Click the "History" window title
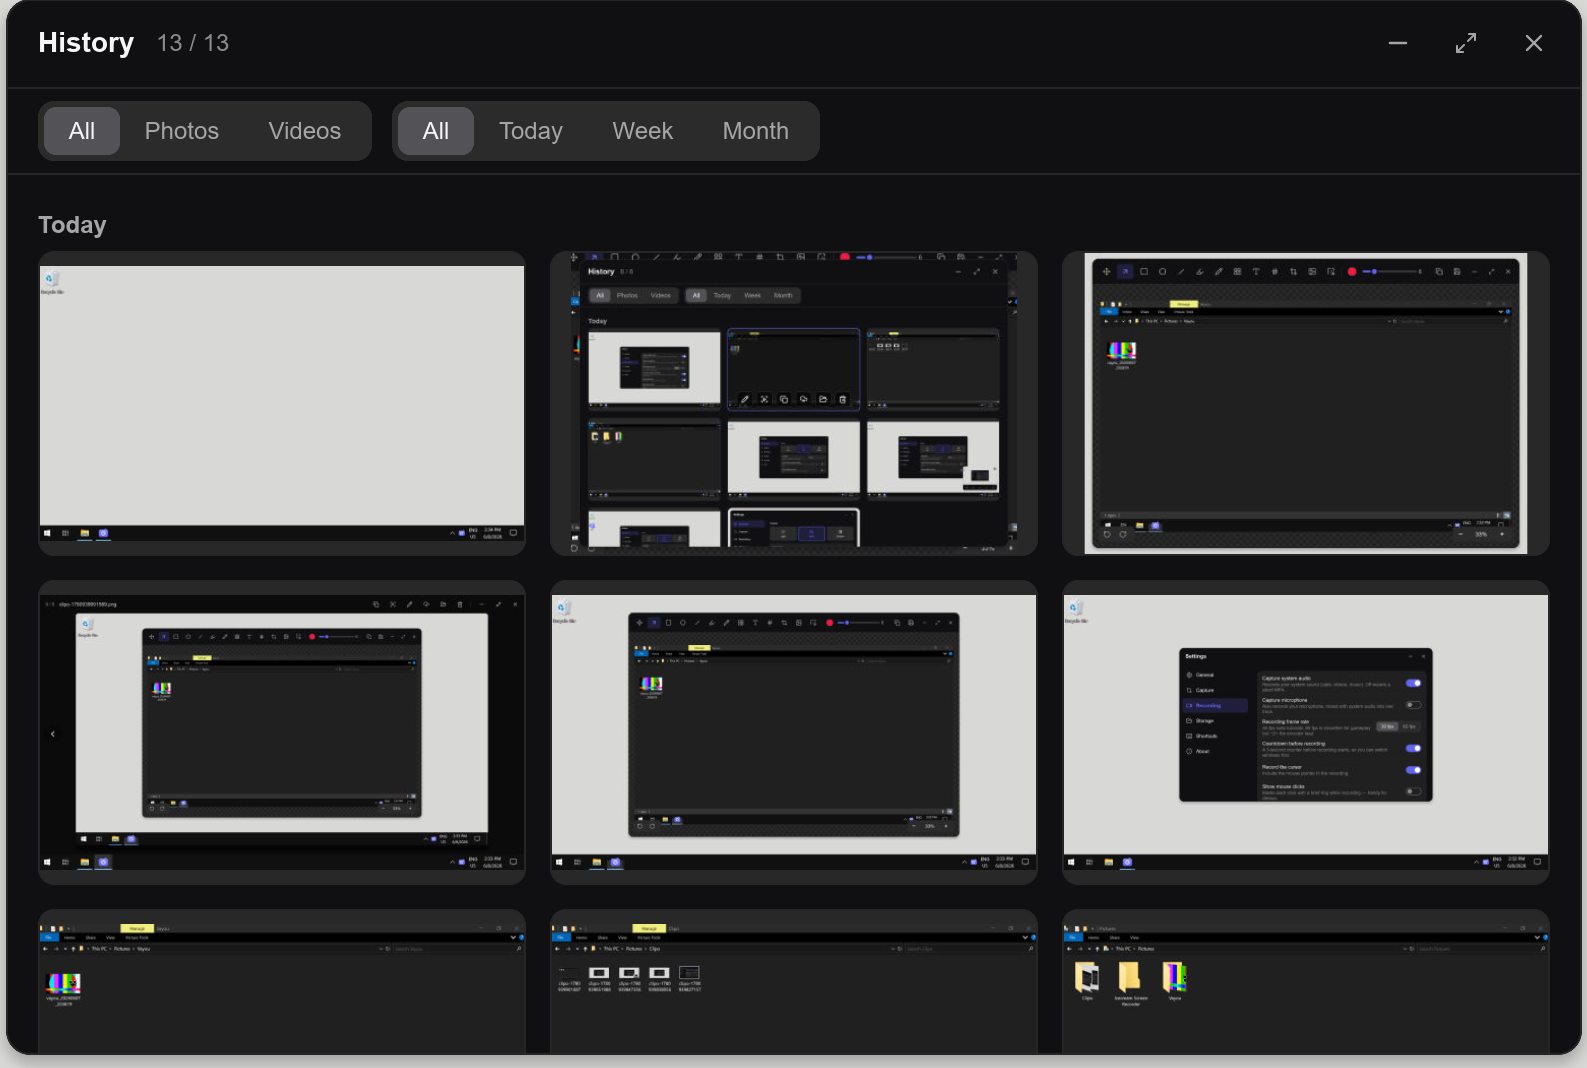 tap(86, 43)
